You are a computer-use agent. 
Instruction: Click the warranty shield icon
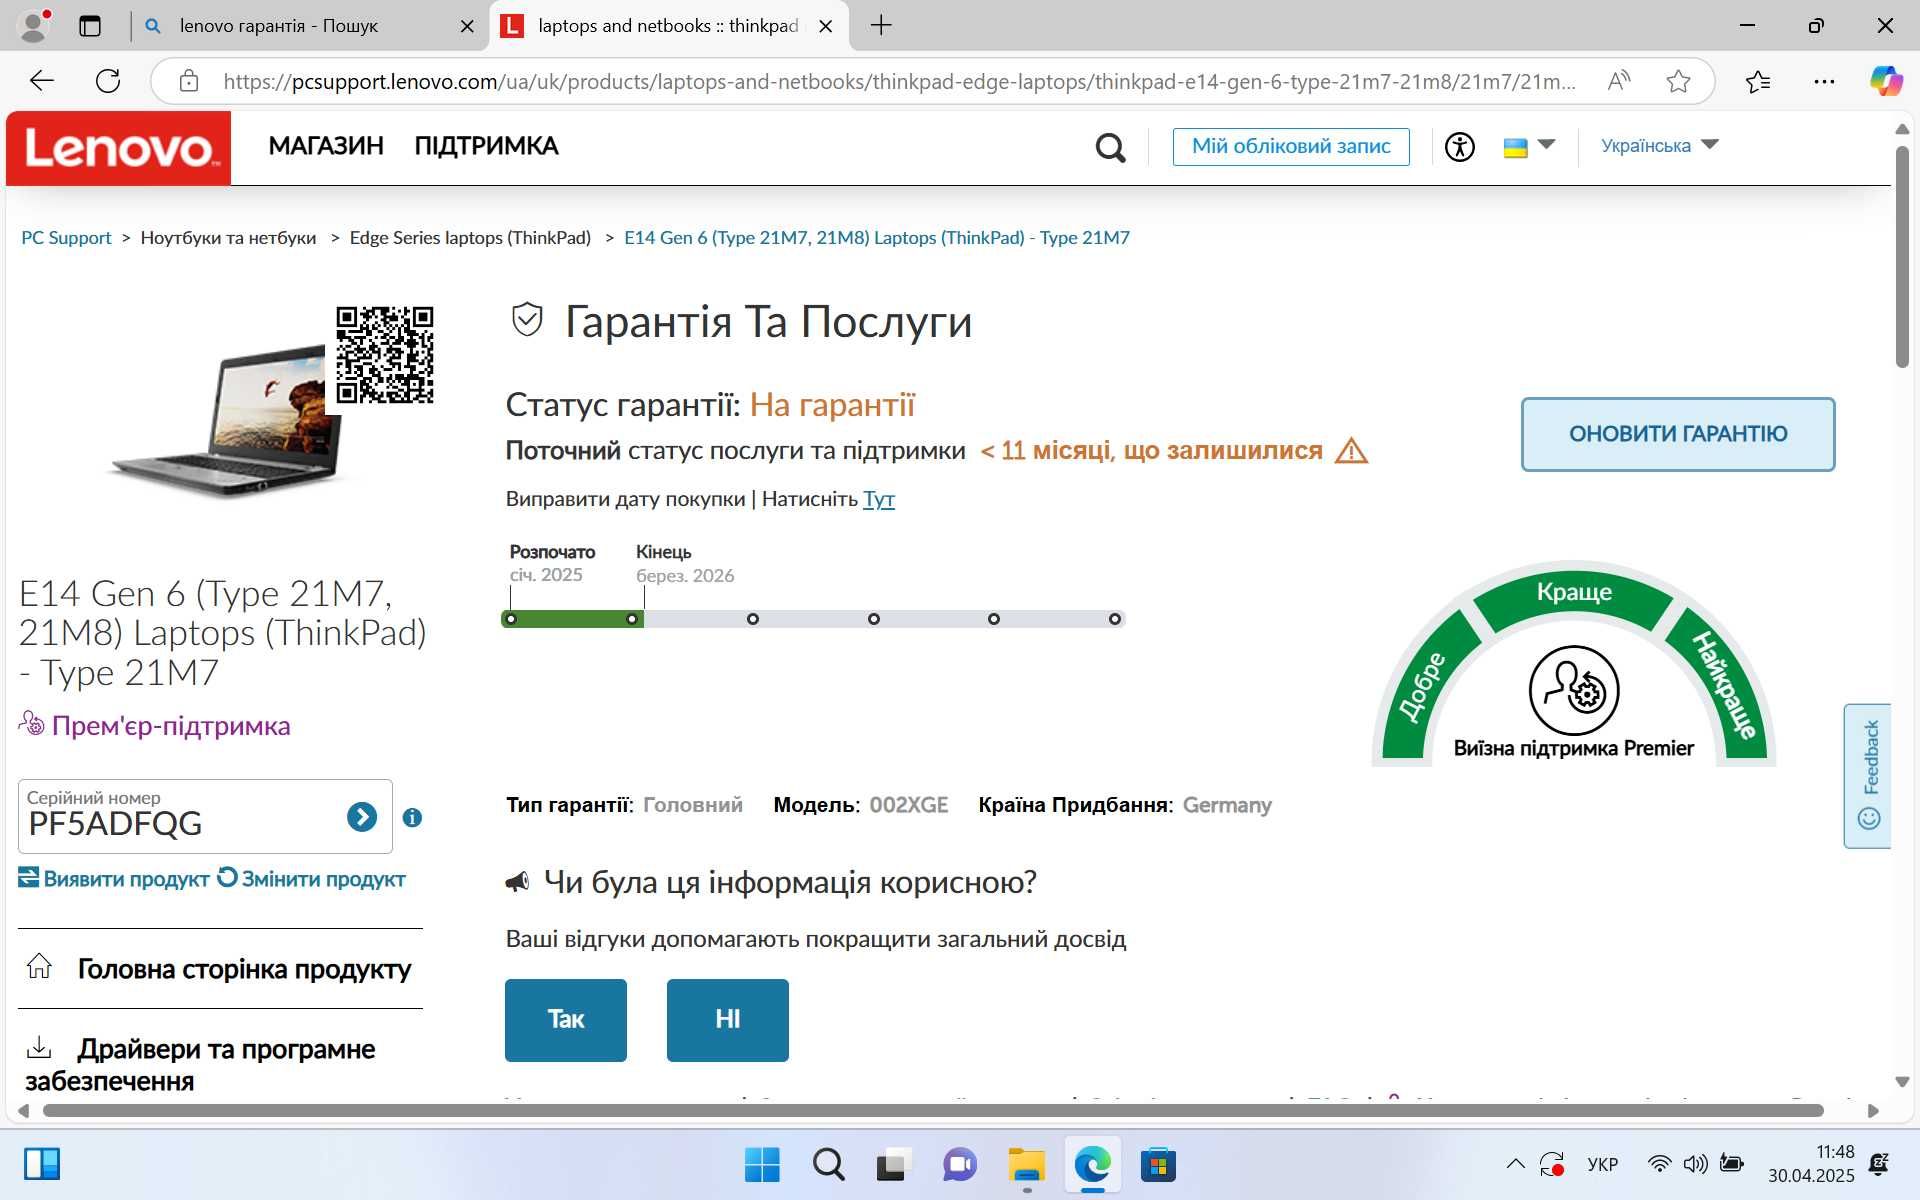527,320
